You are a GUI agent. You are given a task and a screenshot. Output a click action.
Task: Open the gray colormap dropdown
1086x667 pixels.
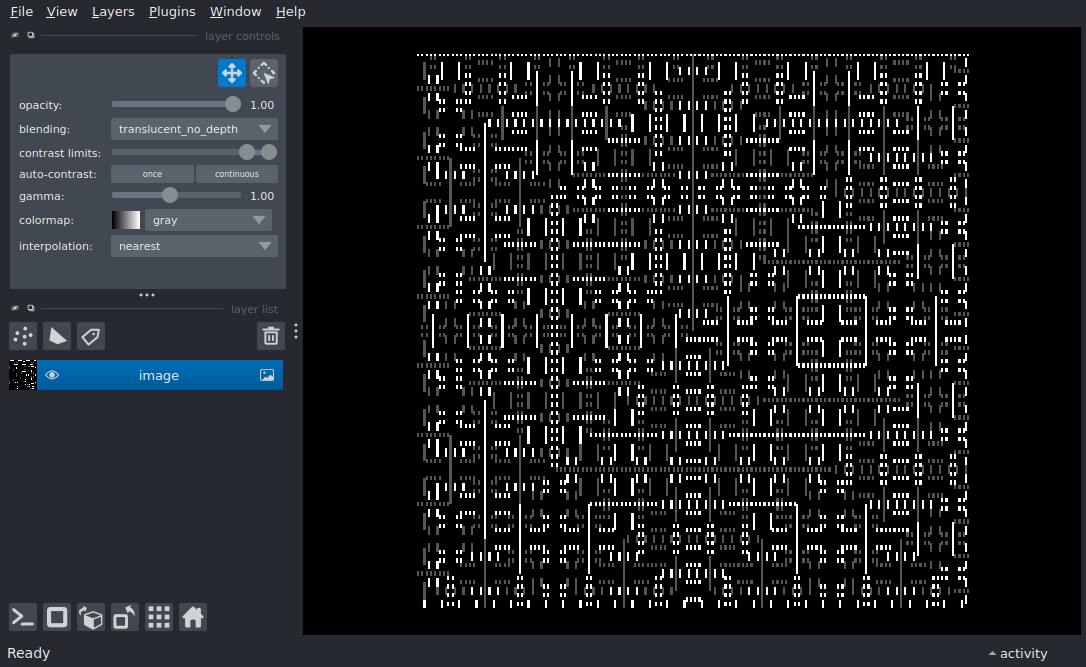tap(208, 220)
